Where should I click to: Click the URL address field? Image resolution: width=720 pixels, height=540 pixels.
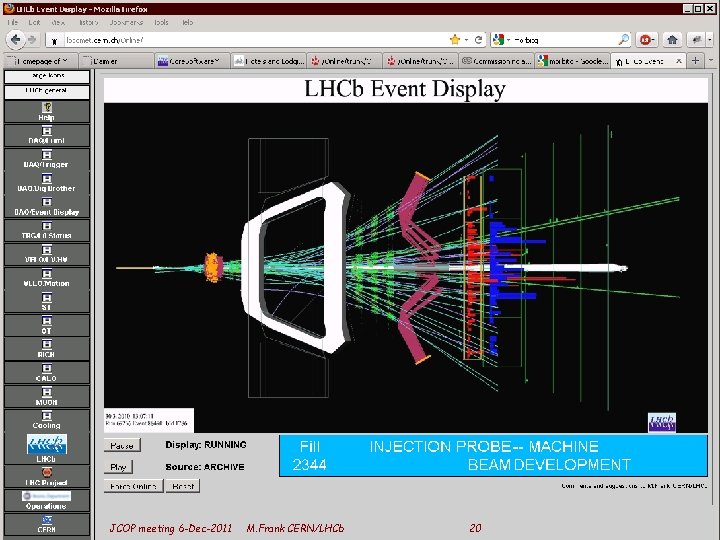[255, 40]
